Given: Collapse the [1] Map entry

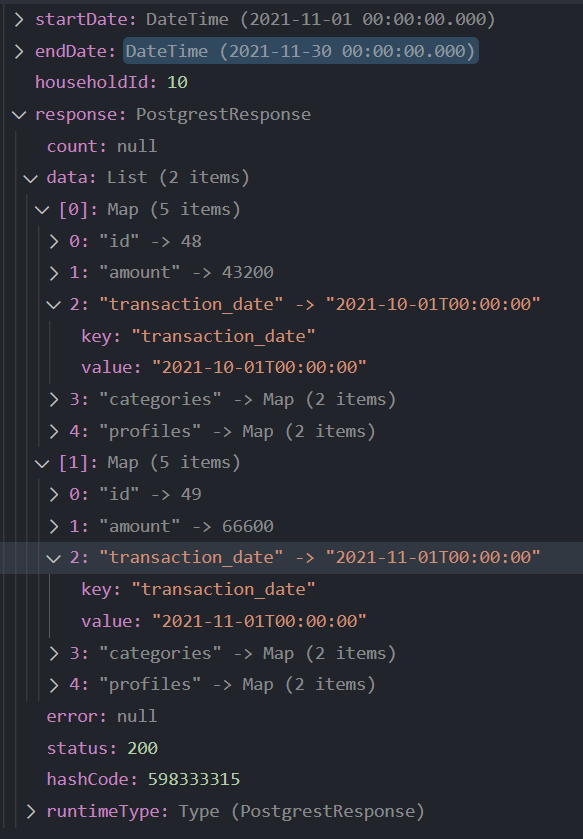Looking at the screenshot, I should [x=43, y=462].
